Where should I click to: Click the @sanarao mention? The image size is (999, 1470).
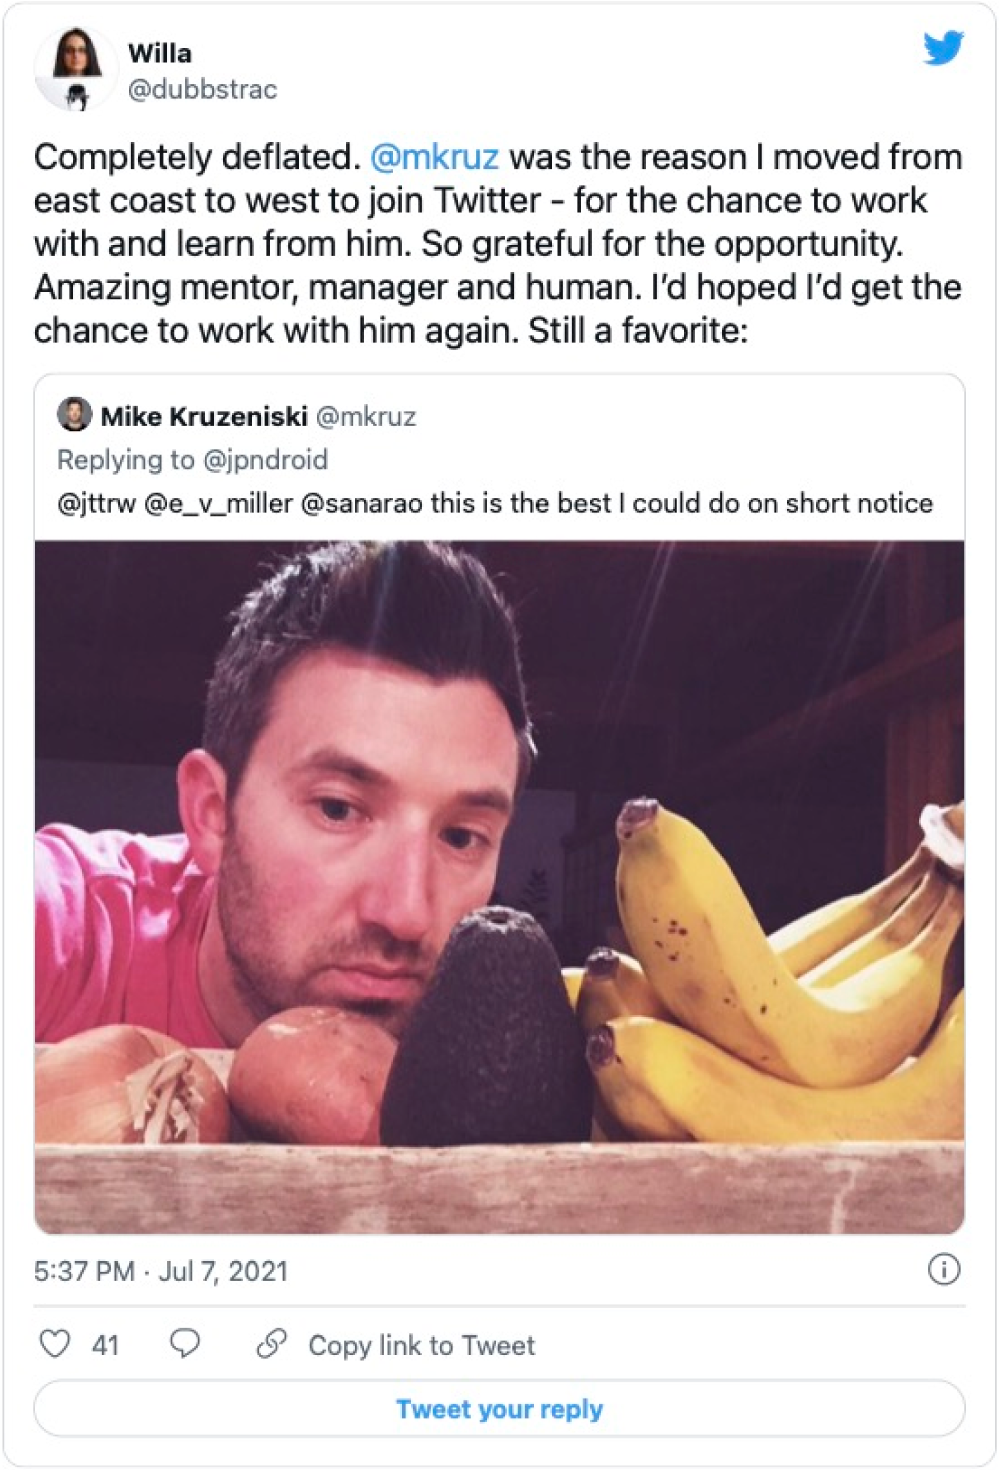(x=361, y=503)
